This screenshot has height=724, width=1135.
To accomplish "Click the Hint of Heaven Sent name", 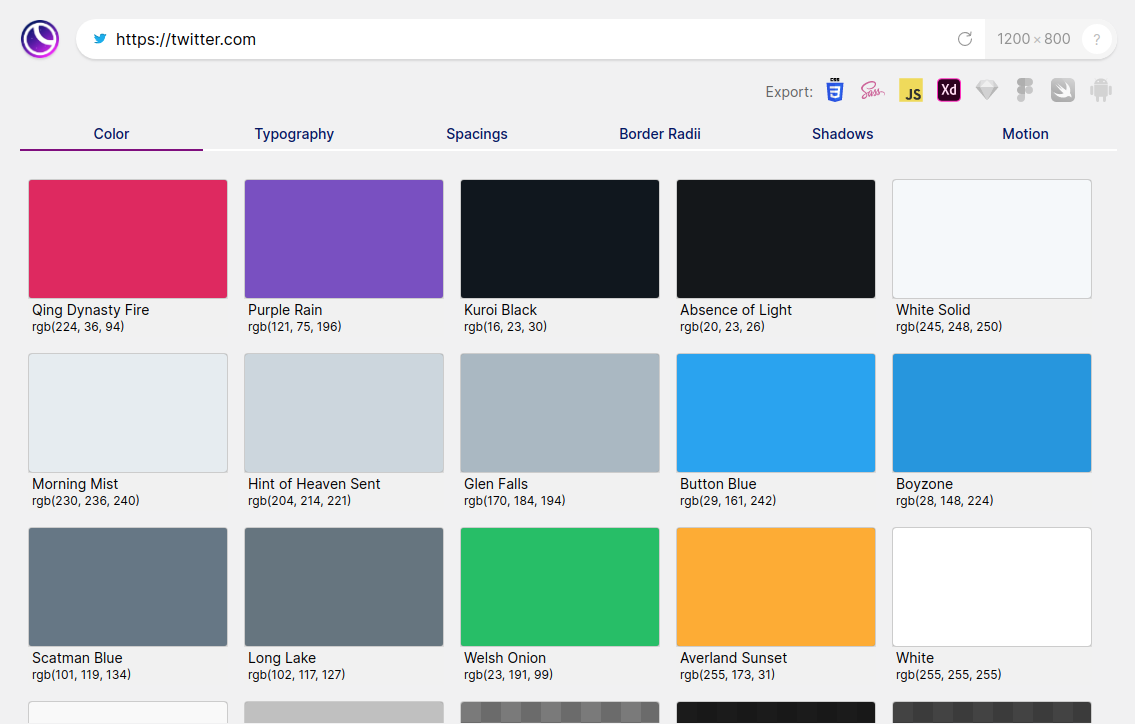I will pos(313,484).
